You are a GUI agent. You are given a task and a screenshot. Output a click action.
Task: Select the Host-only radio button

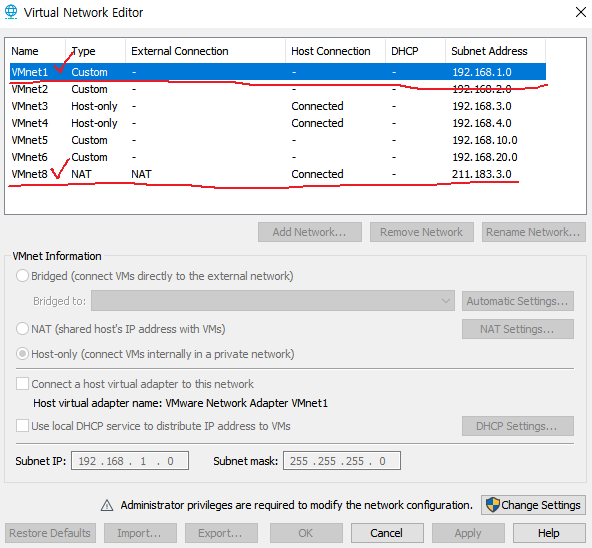coord(22,354)
